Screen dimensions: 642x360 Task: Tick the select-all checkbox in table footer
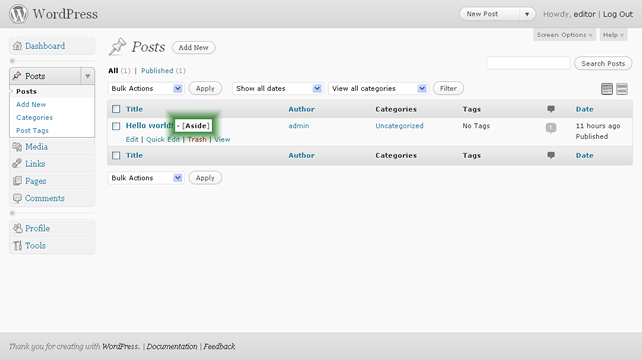(116, 155)
